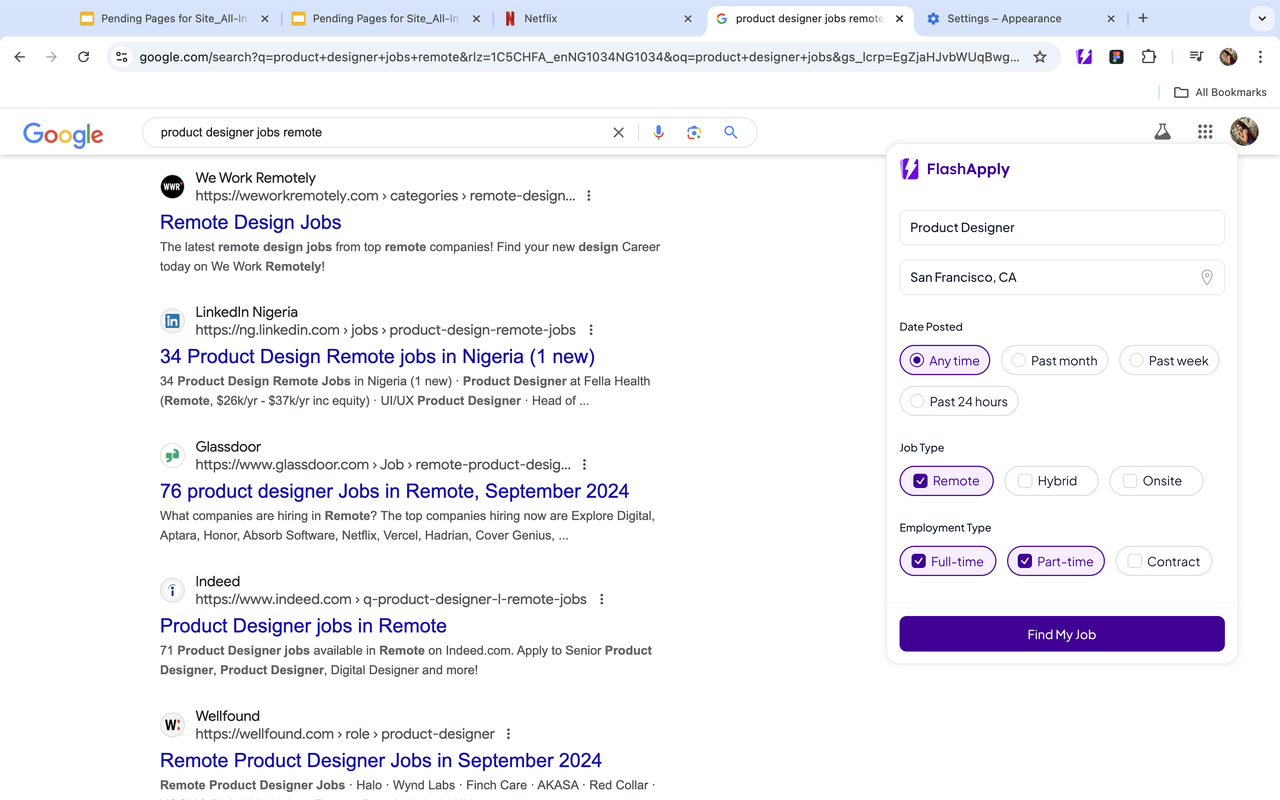Click the browser forward arrow

[x=51, y=57]
